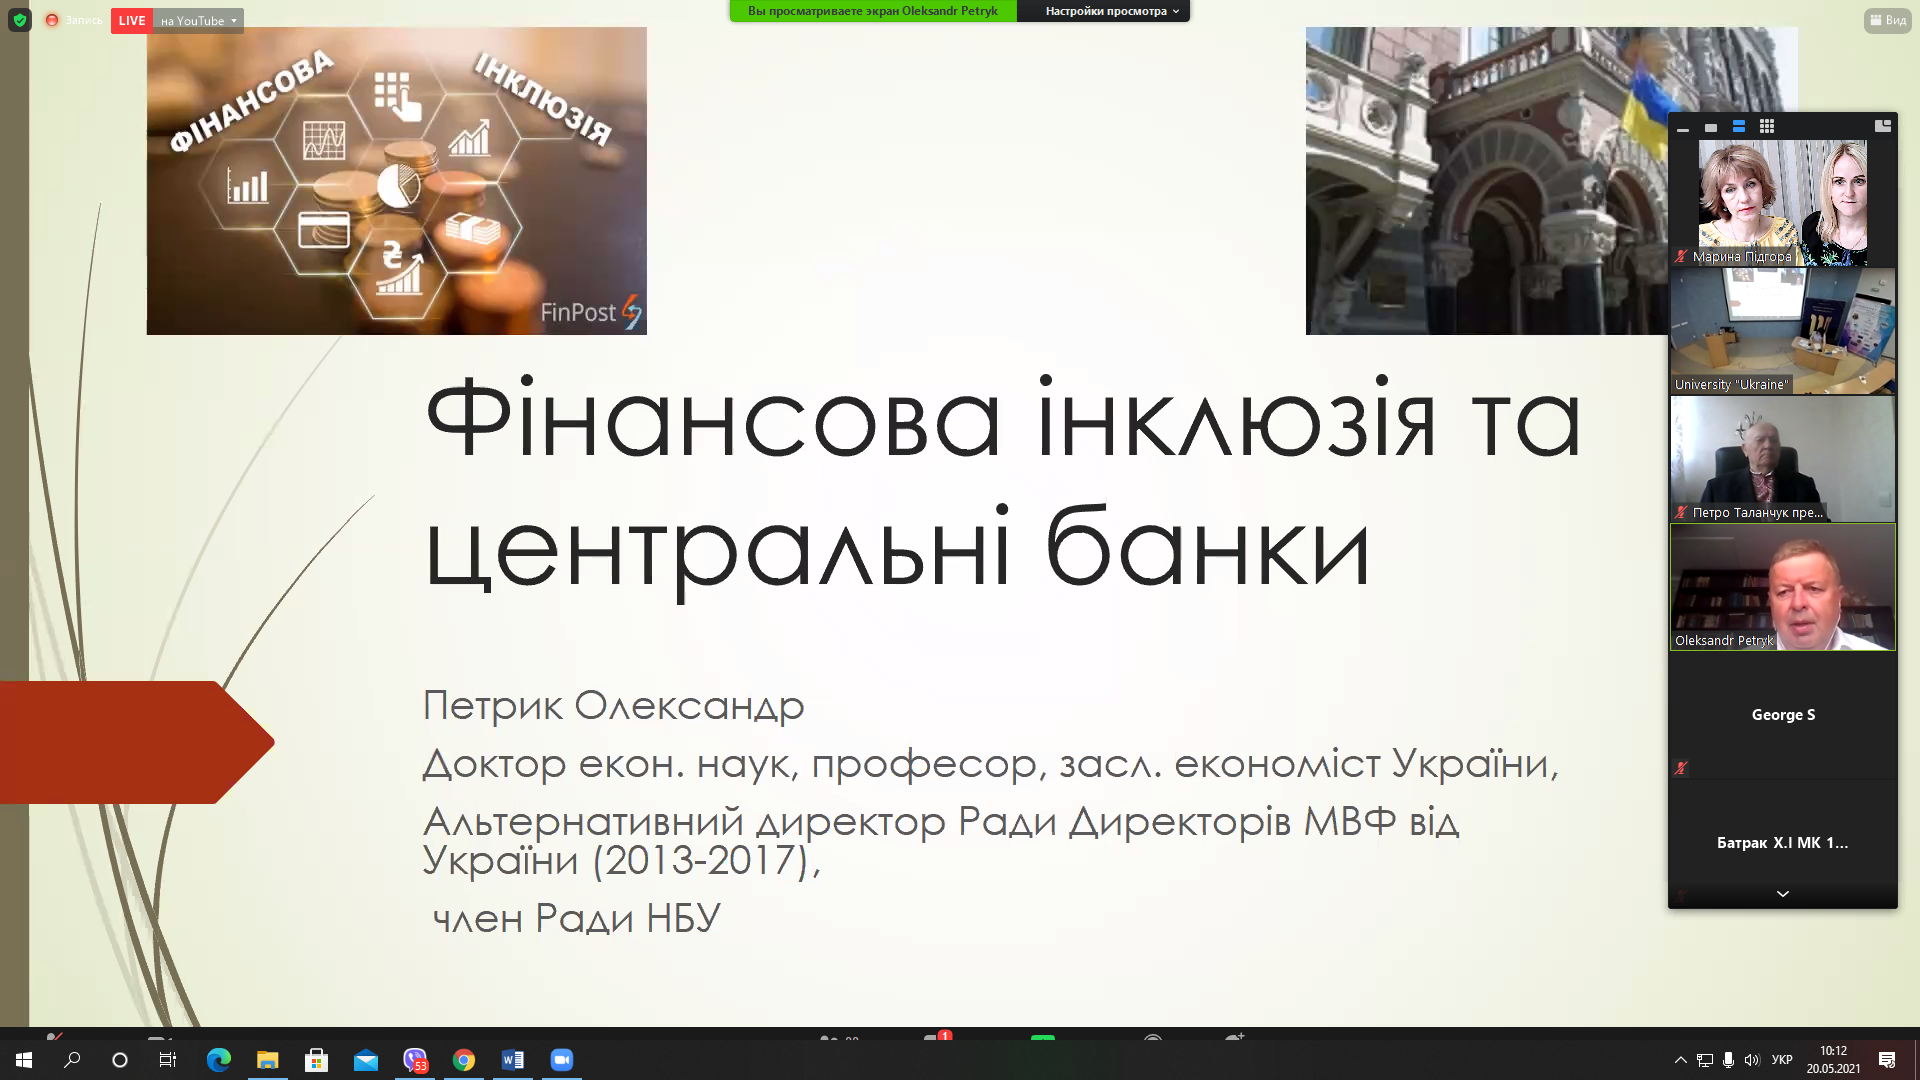Click the swap shared screen with video icon
This screenshot has height=1080, width=1920.
coord(1883,126)
